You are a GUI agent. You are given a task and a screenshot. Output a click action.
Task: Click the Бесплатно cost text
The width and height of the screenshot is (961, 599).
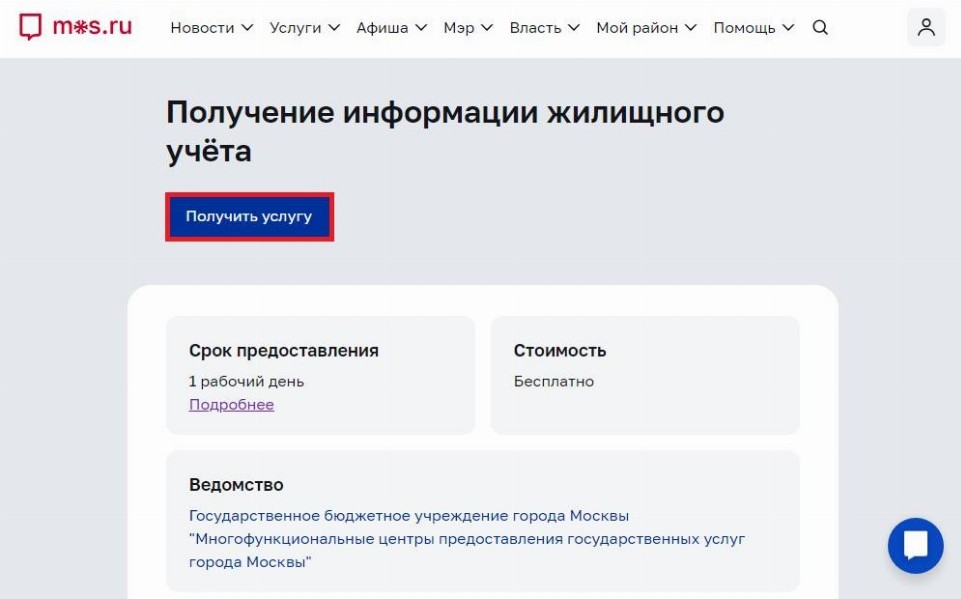554,381
